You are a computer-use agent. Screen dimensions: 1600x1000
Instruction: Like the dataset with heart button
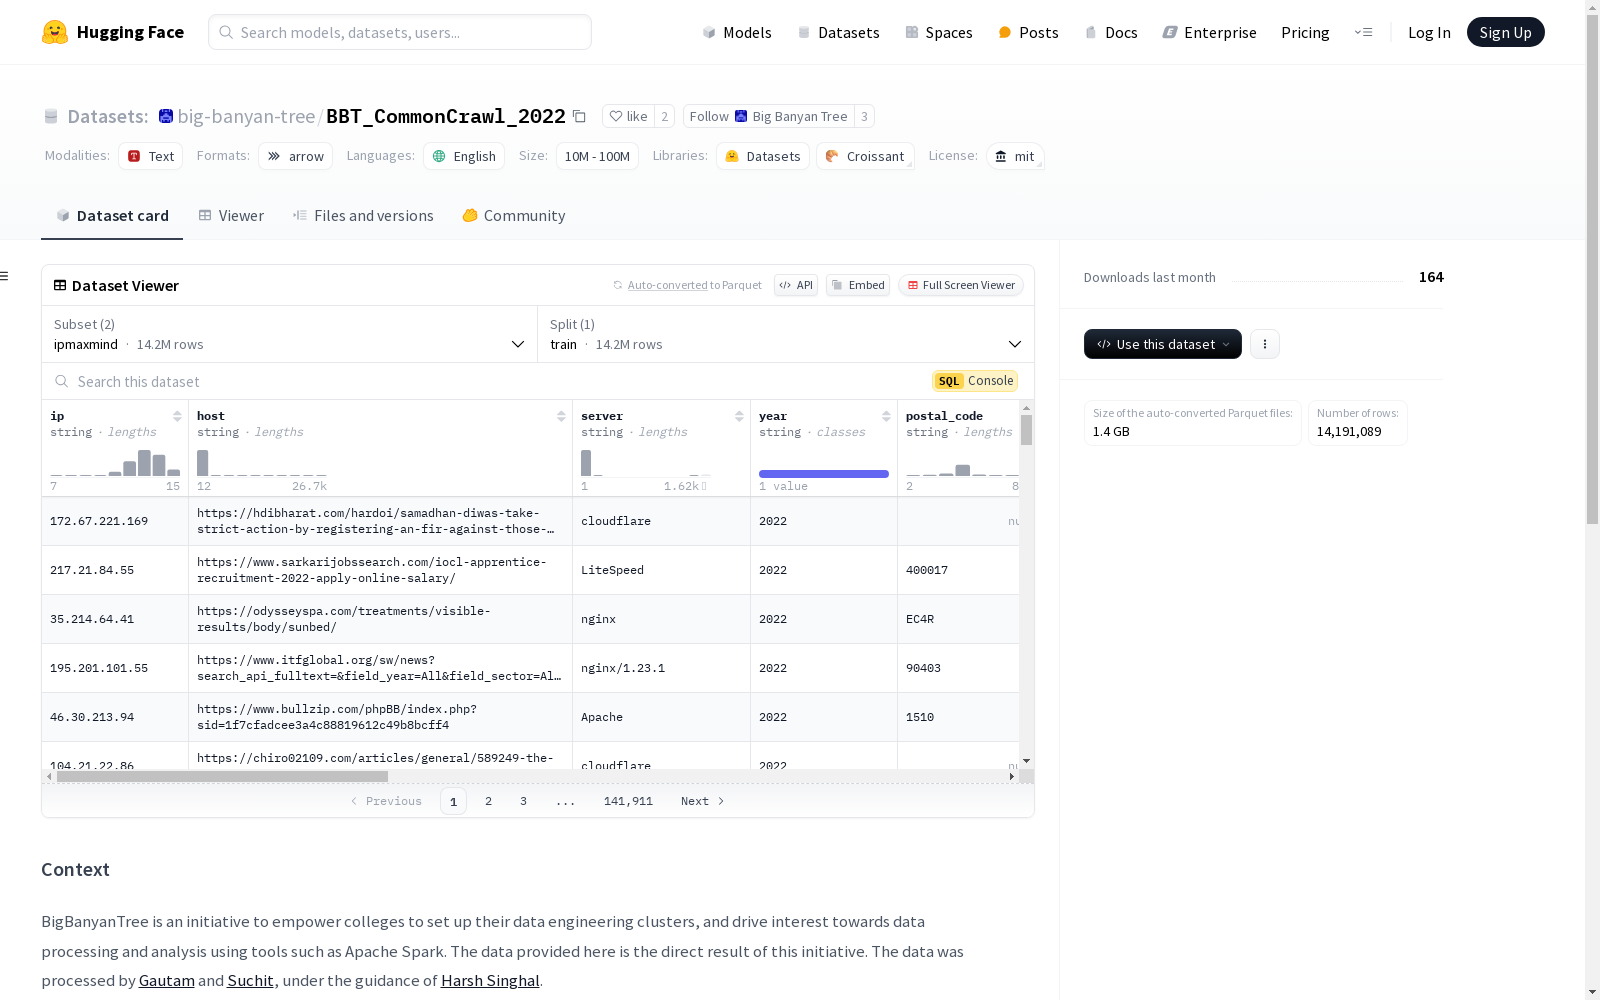[628, 117]
